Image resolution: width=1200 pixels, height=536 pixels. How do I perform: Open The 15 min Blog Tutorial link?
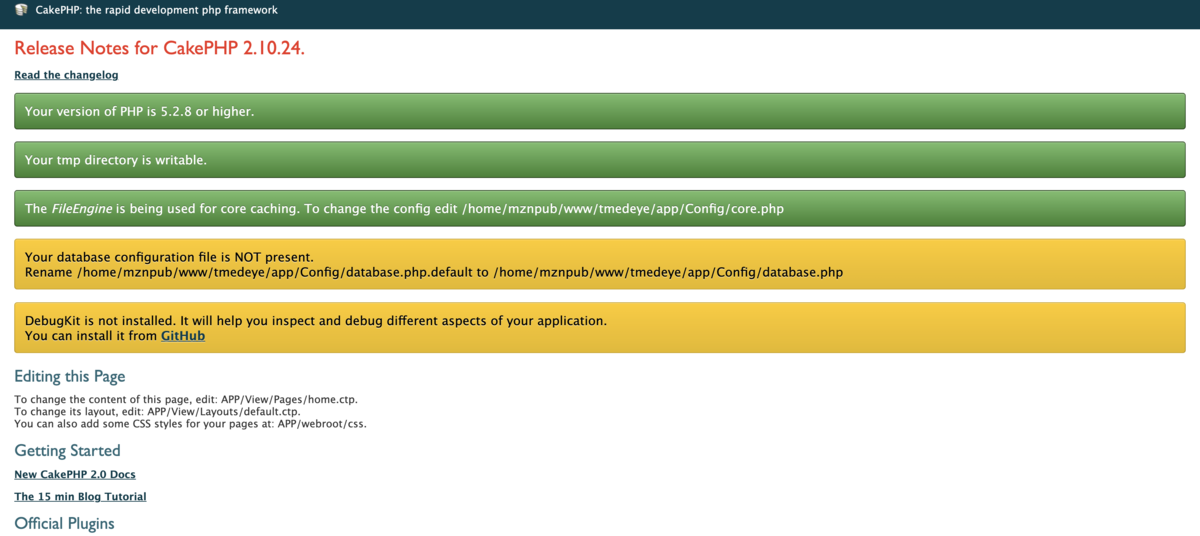pyautogui.click(x=80, y=496)
